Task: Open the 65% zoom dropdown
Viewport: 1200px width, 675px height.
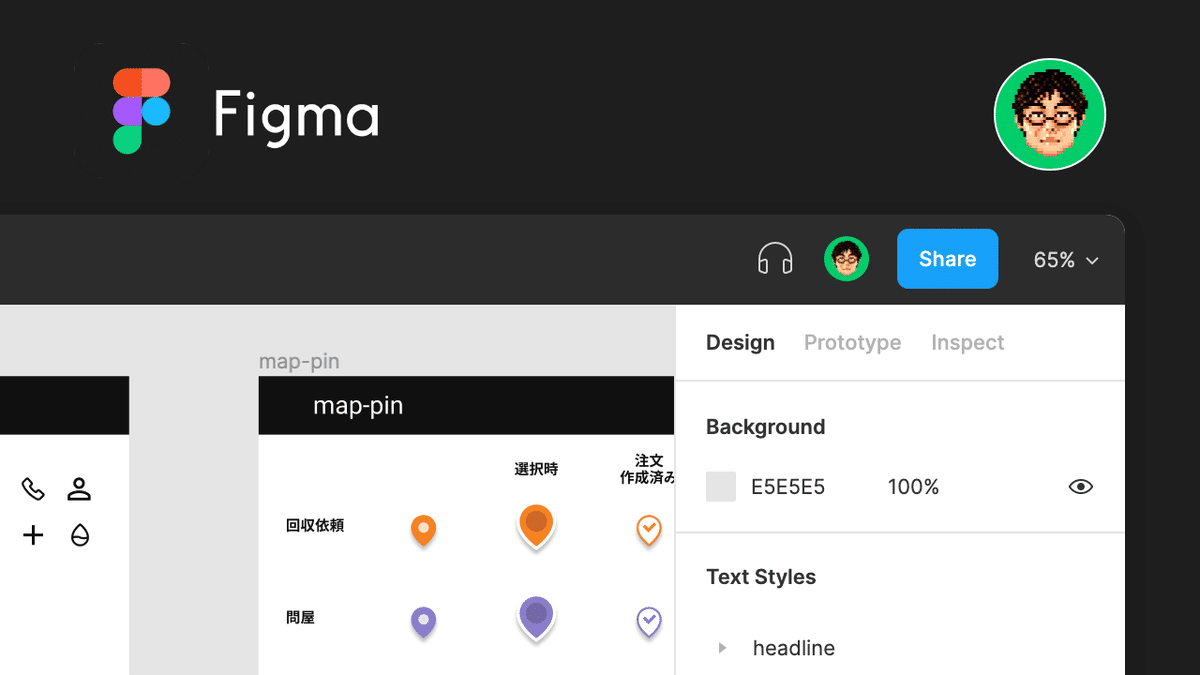Action: pos(1066,260)
